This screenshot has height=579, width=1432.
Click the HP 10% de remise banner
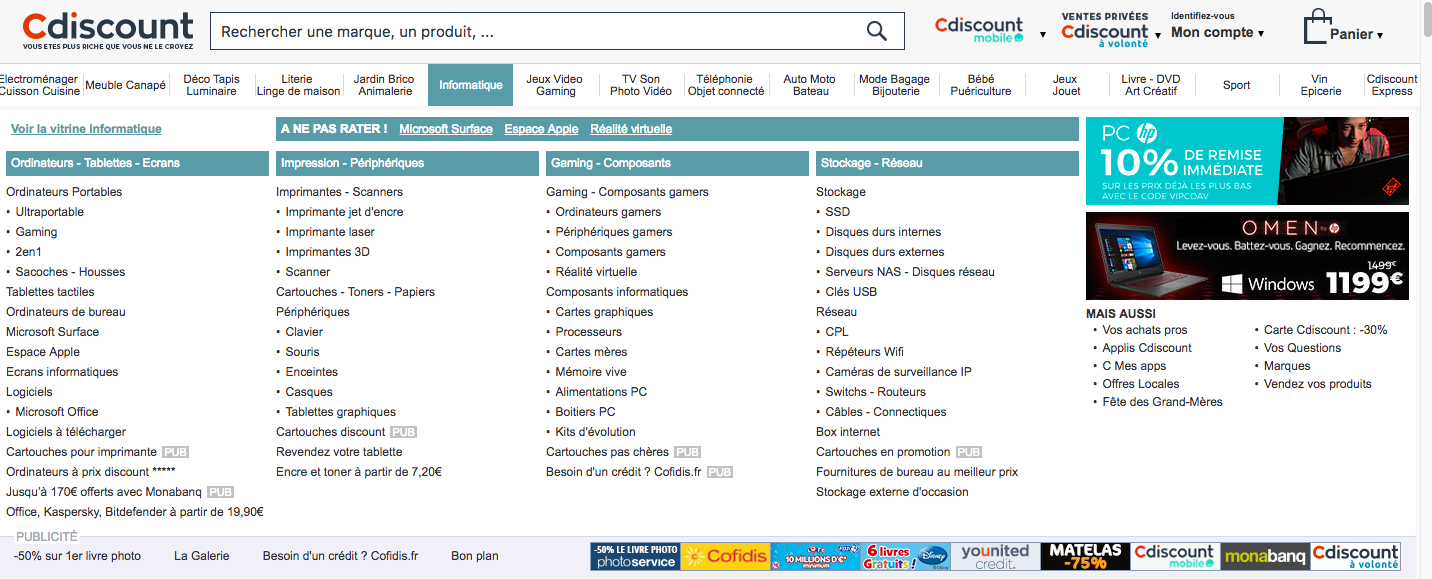point(1247,161)
